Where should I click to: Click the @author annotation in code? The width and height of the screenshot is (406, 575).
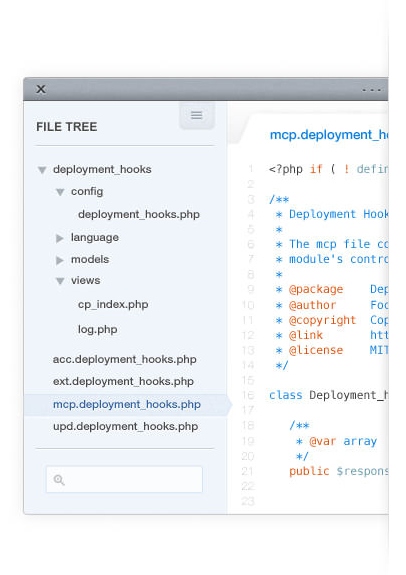tap(312, 305)
